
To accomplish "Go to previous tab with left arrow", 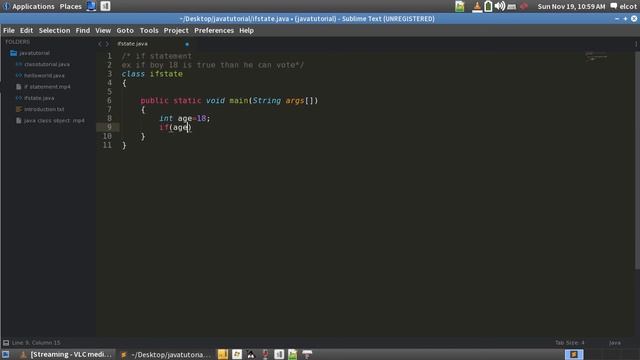I will point(100,44).
